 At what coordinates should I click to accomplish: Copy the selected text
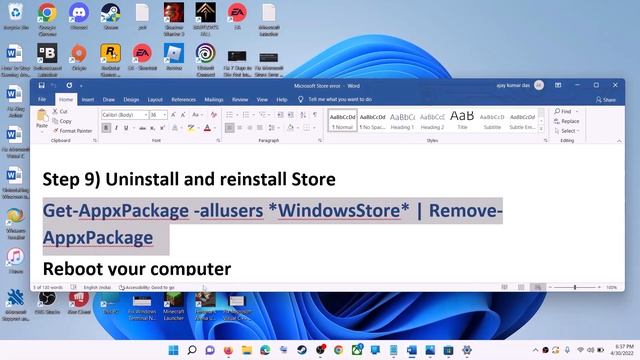pyautogui.click(x=62, y=121)
